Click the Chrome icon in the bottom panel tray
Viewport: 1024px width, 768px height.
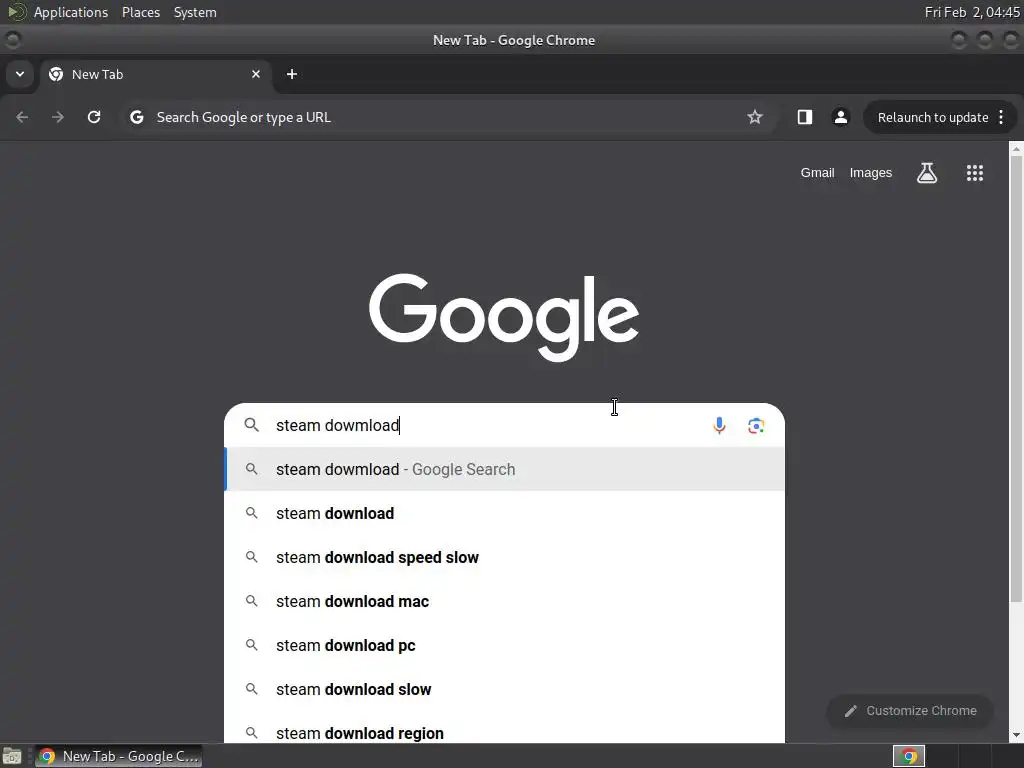(909, 756)
